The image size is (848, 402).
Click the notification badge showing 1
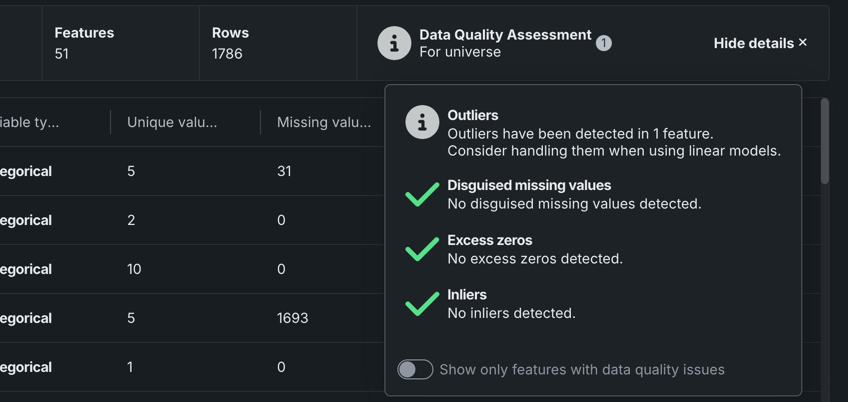603,43
